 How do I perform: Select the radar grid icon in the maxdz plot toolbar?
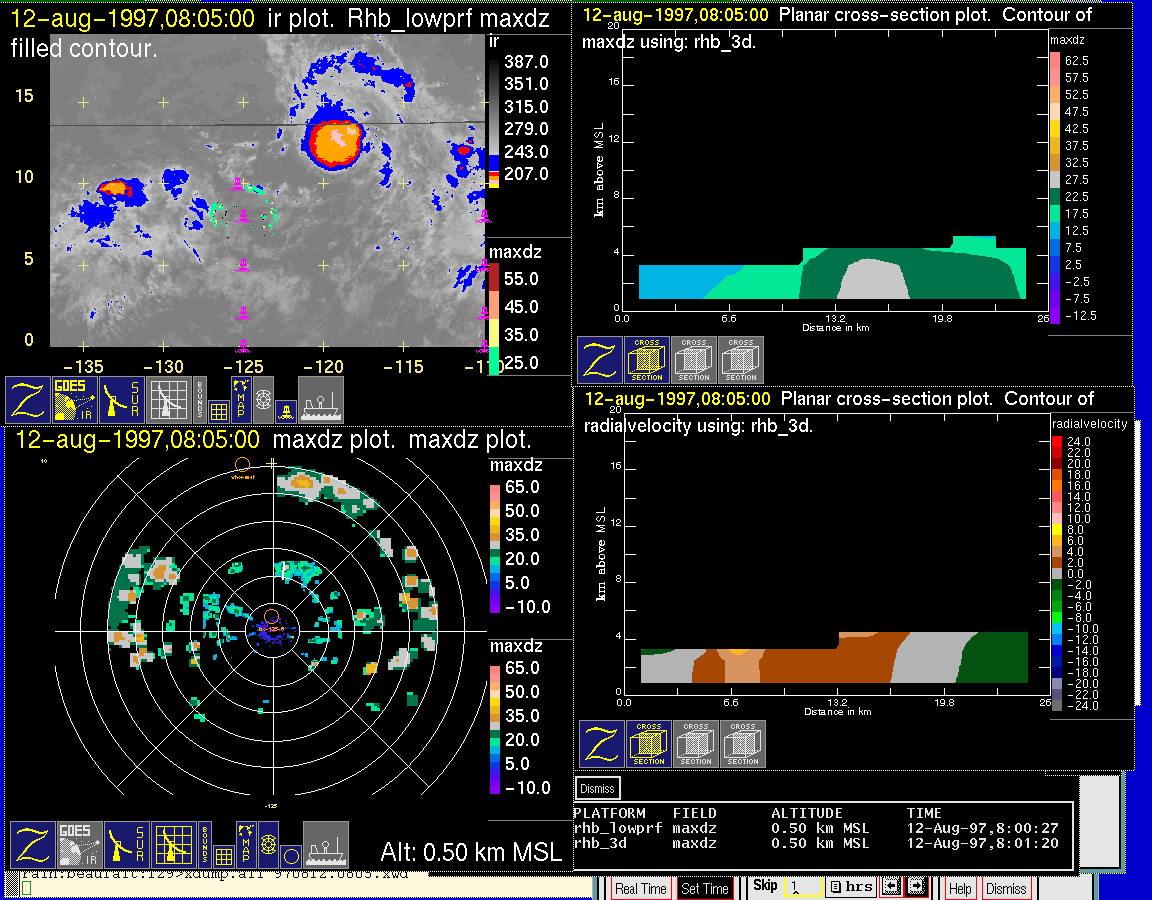point(173,845)
